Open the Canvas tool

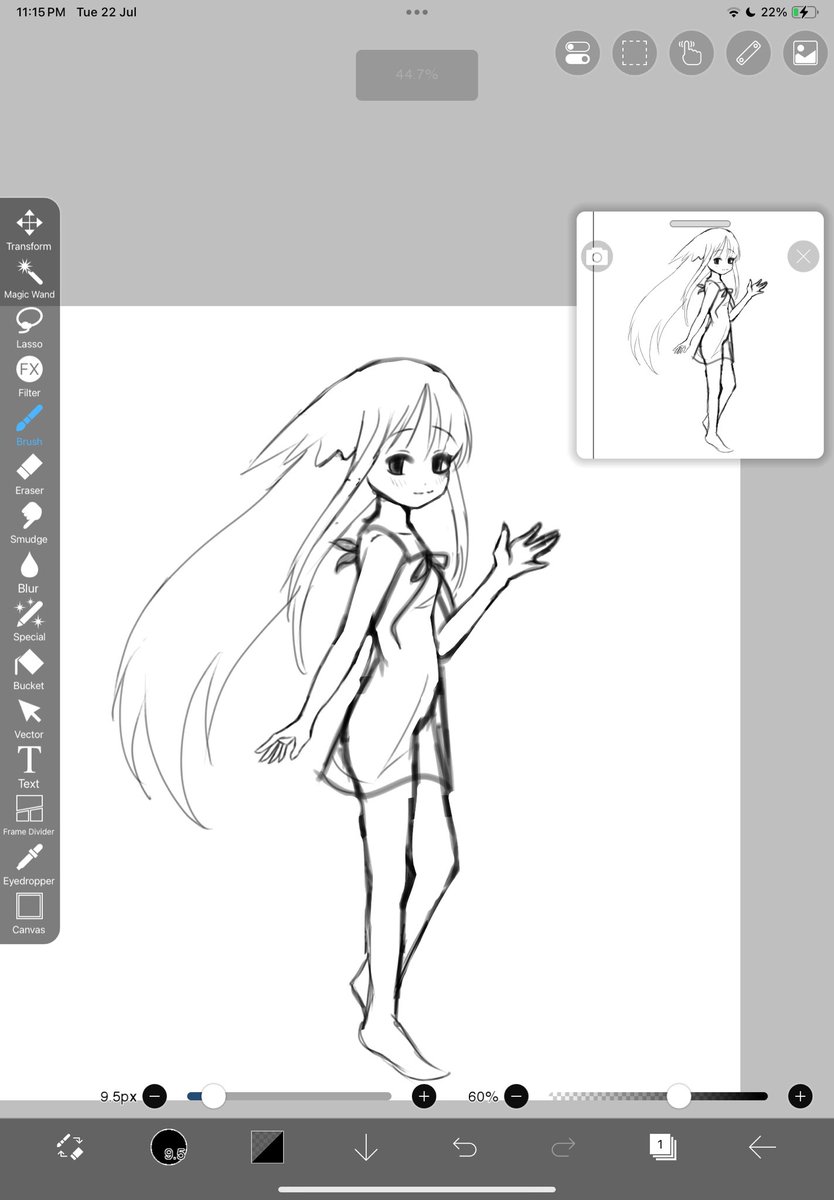[29, 914]
